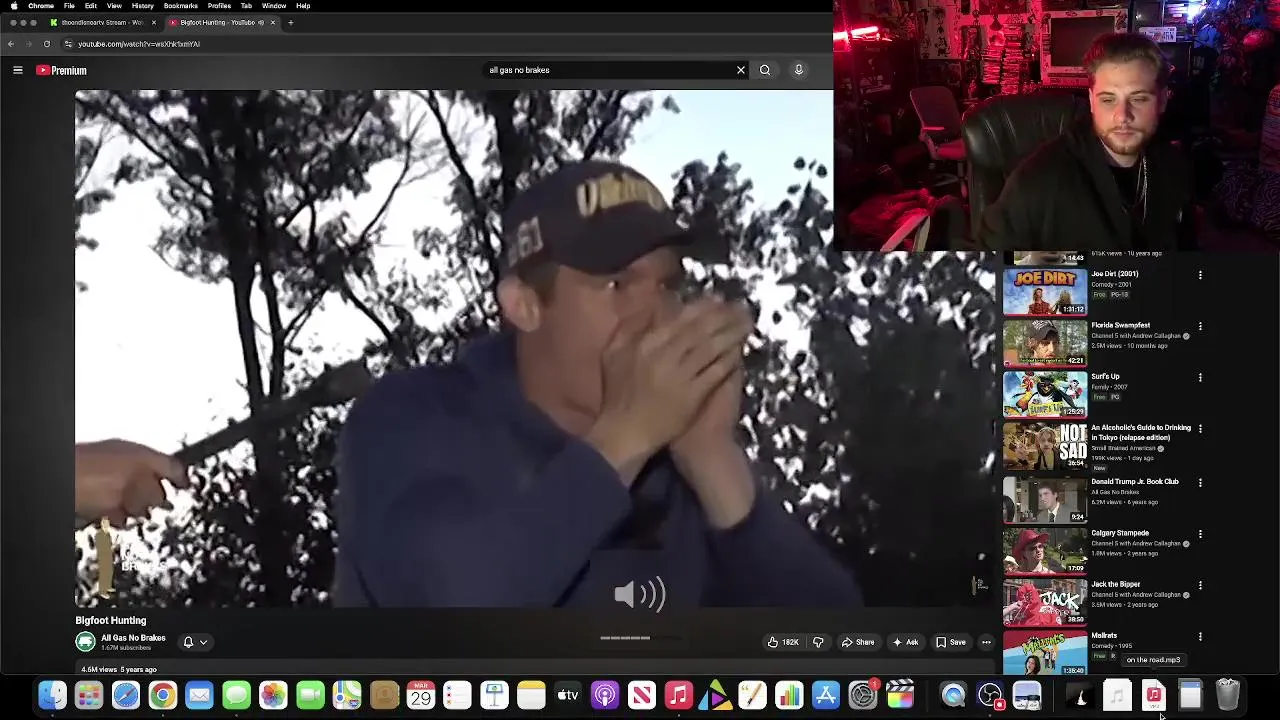Open the All Gas No Brakes channel avatar
Viewport: 1280px width, 720px height.
point(85,642)
